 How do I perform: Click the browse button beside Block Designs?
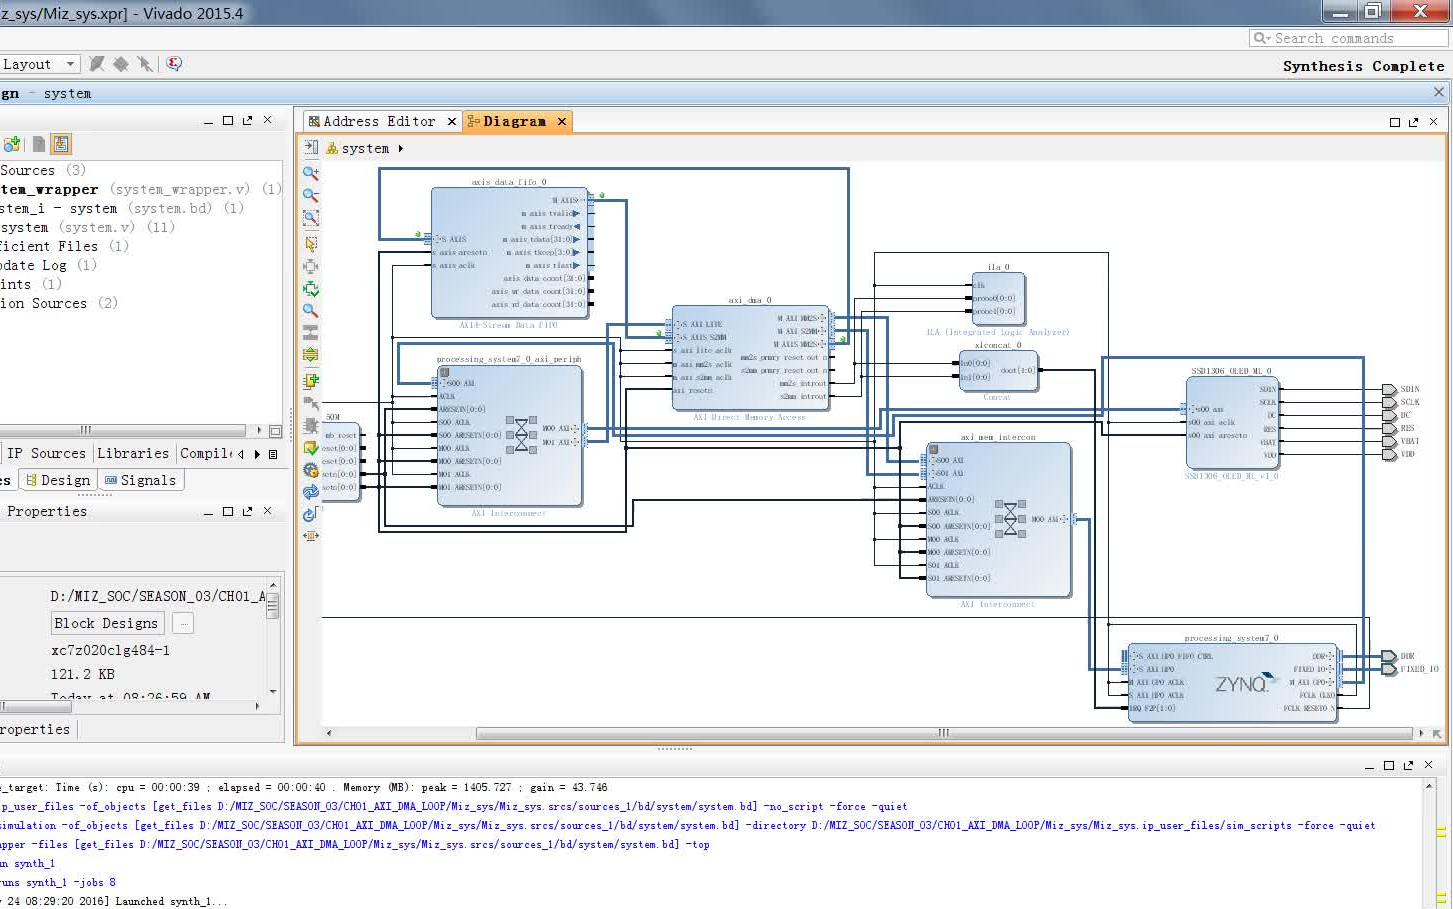coord(182,623)
